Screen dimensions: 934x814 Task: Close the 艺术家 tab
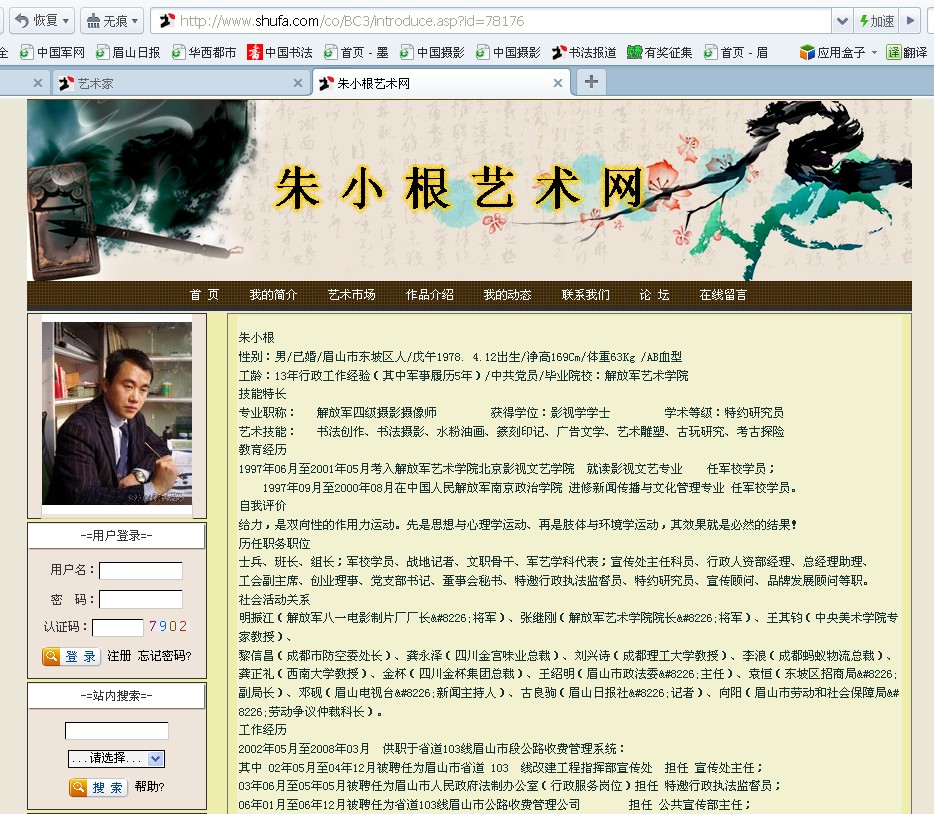(38, 83)
